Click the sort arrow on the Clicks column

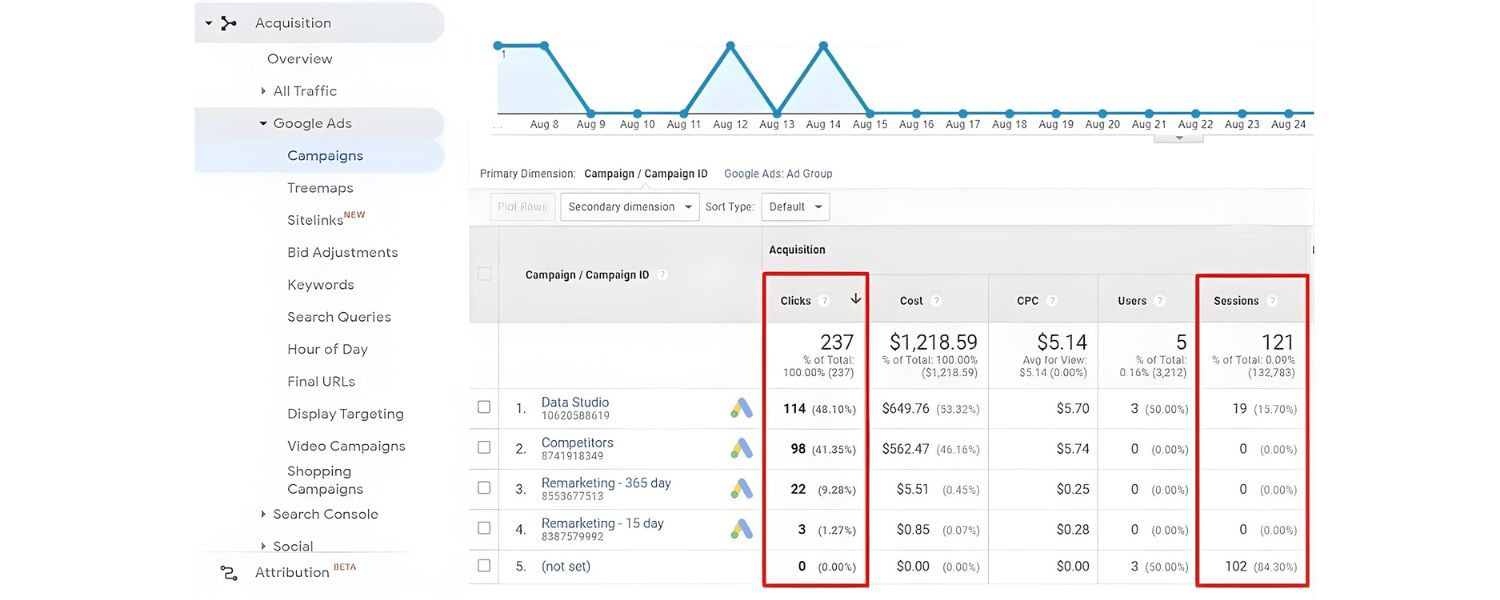[x=856, y=299]
